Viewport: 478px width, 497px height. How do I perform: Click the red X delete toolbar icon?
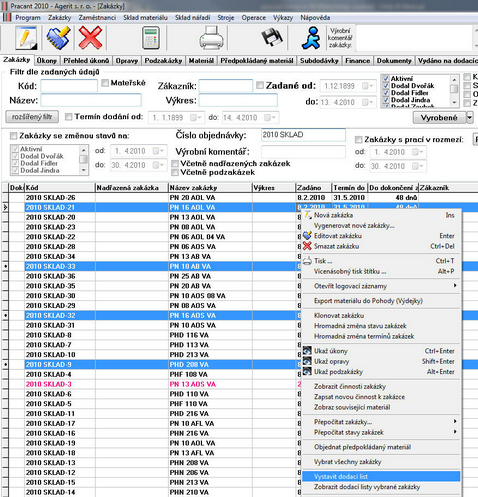click(x=90, y=38)
